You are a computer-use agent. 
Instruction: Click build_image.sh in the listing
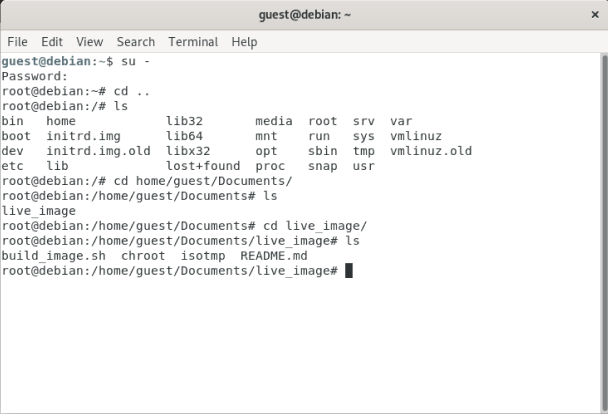click(x=54, y=256)
